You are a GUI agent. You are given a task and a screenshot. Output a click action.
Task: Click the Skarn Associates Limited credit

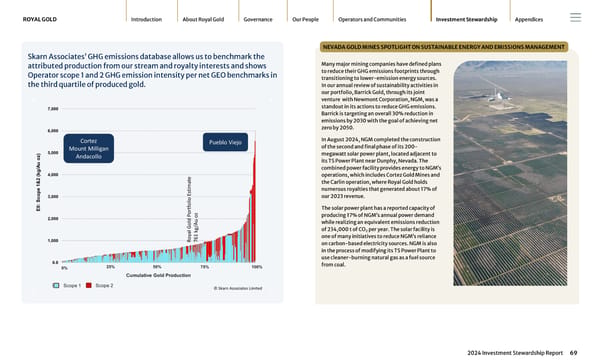(x=238, y=288)
